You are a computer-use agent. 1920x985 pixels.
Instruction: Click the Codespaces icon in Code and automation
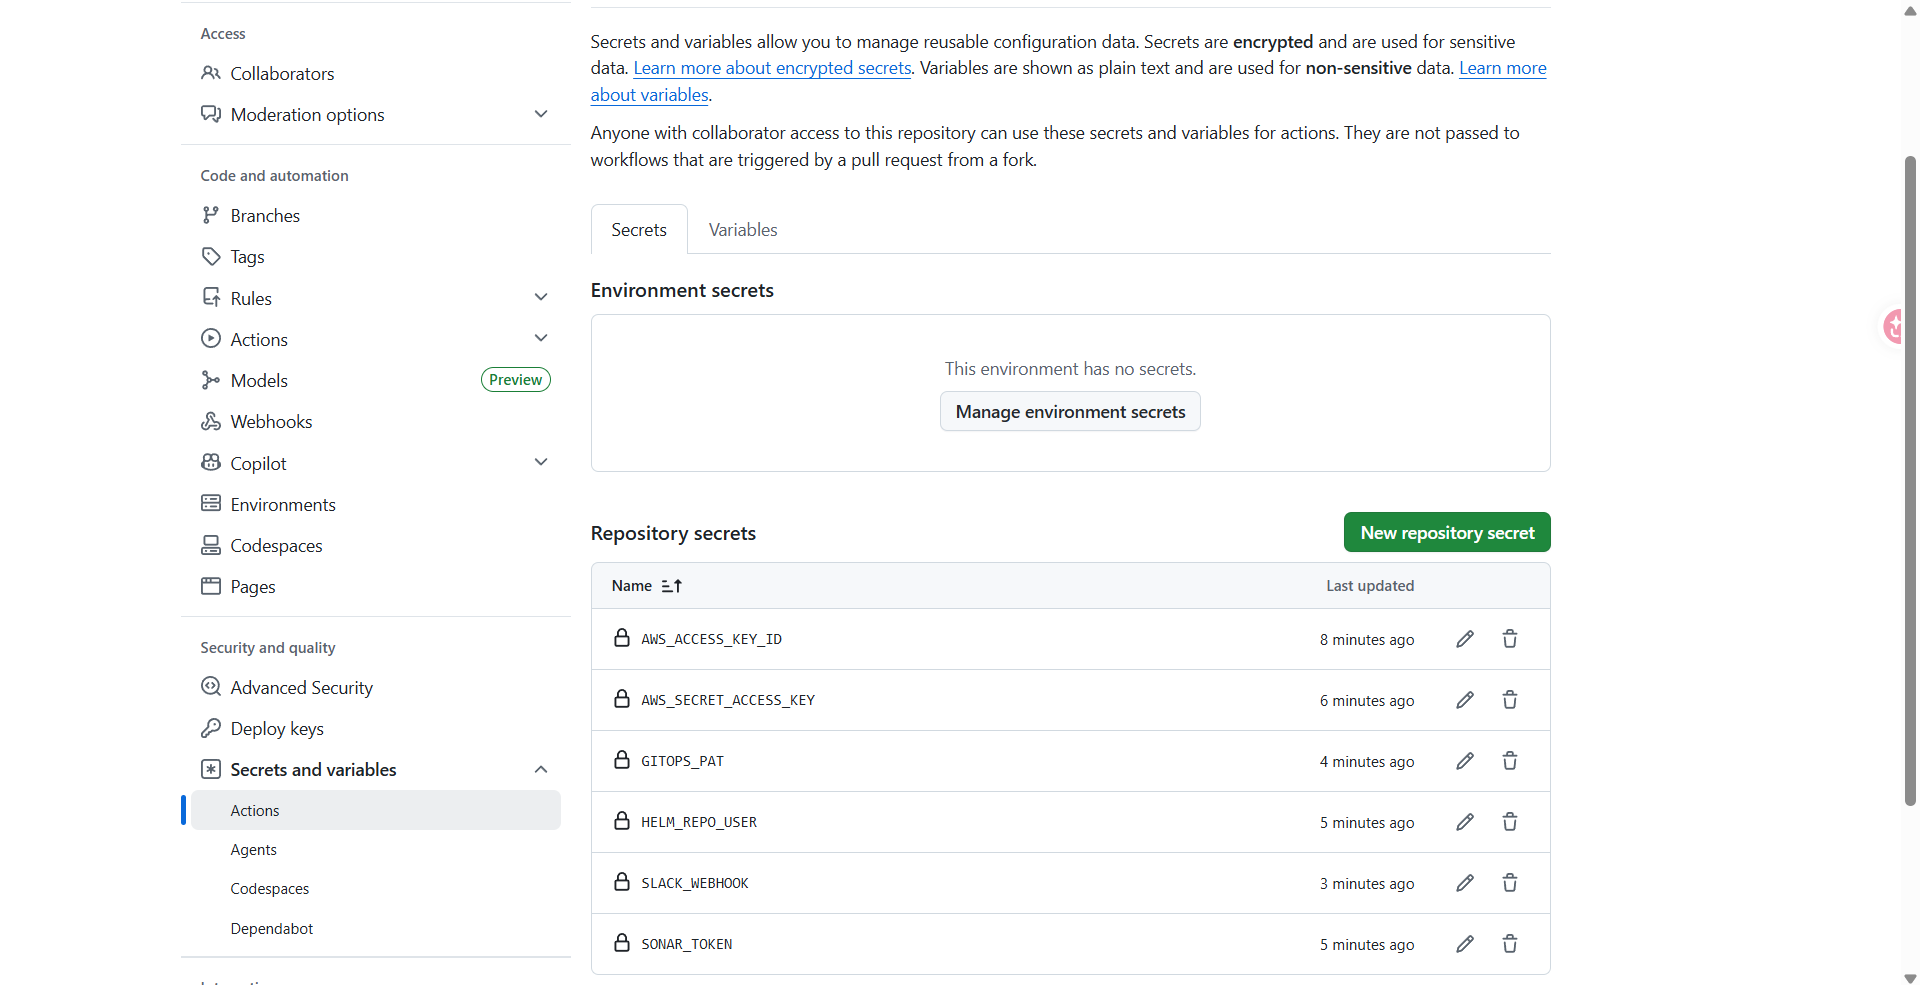coord(211,545)
